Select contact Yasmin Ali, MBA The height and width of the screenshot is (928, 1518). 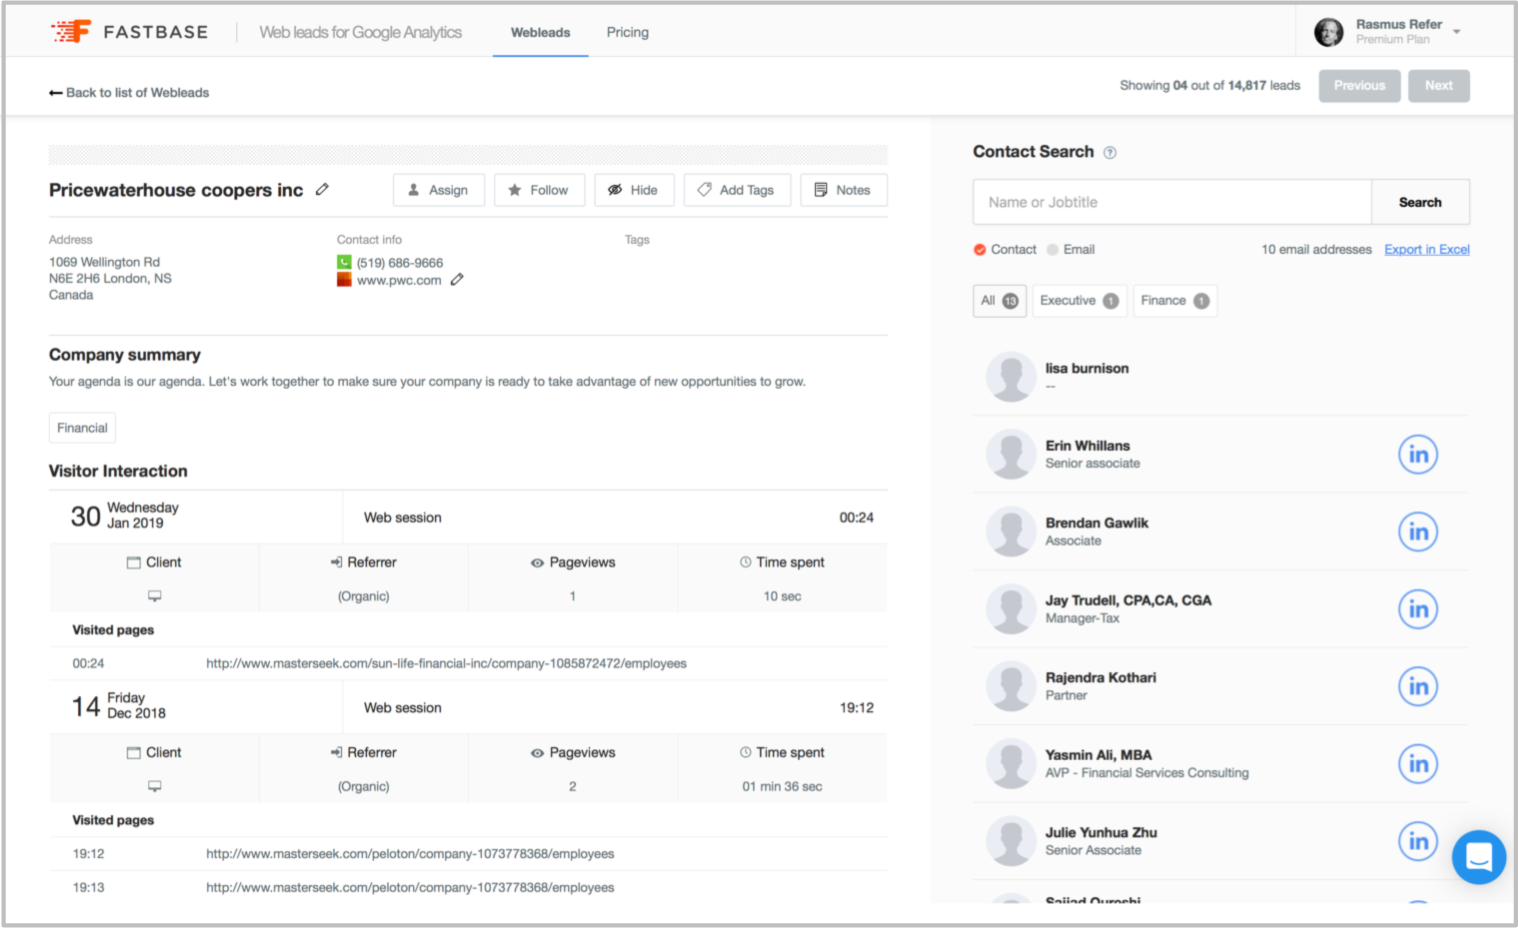(1099, 755)
